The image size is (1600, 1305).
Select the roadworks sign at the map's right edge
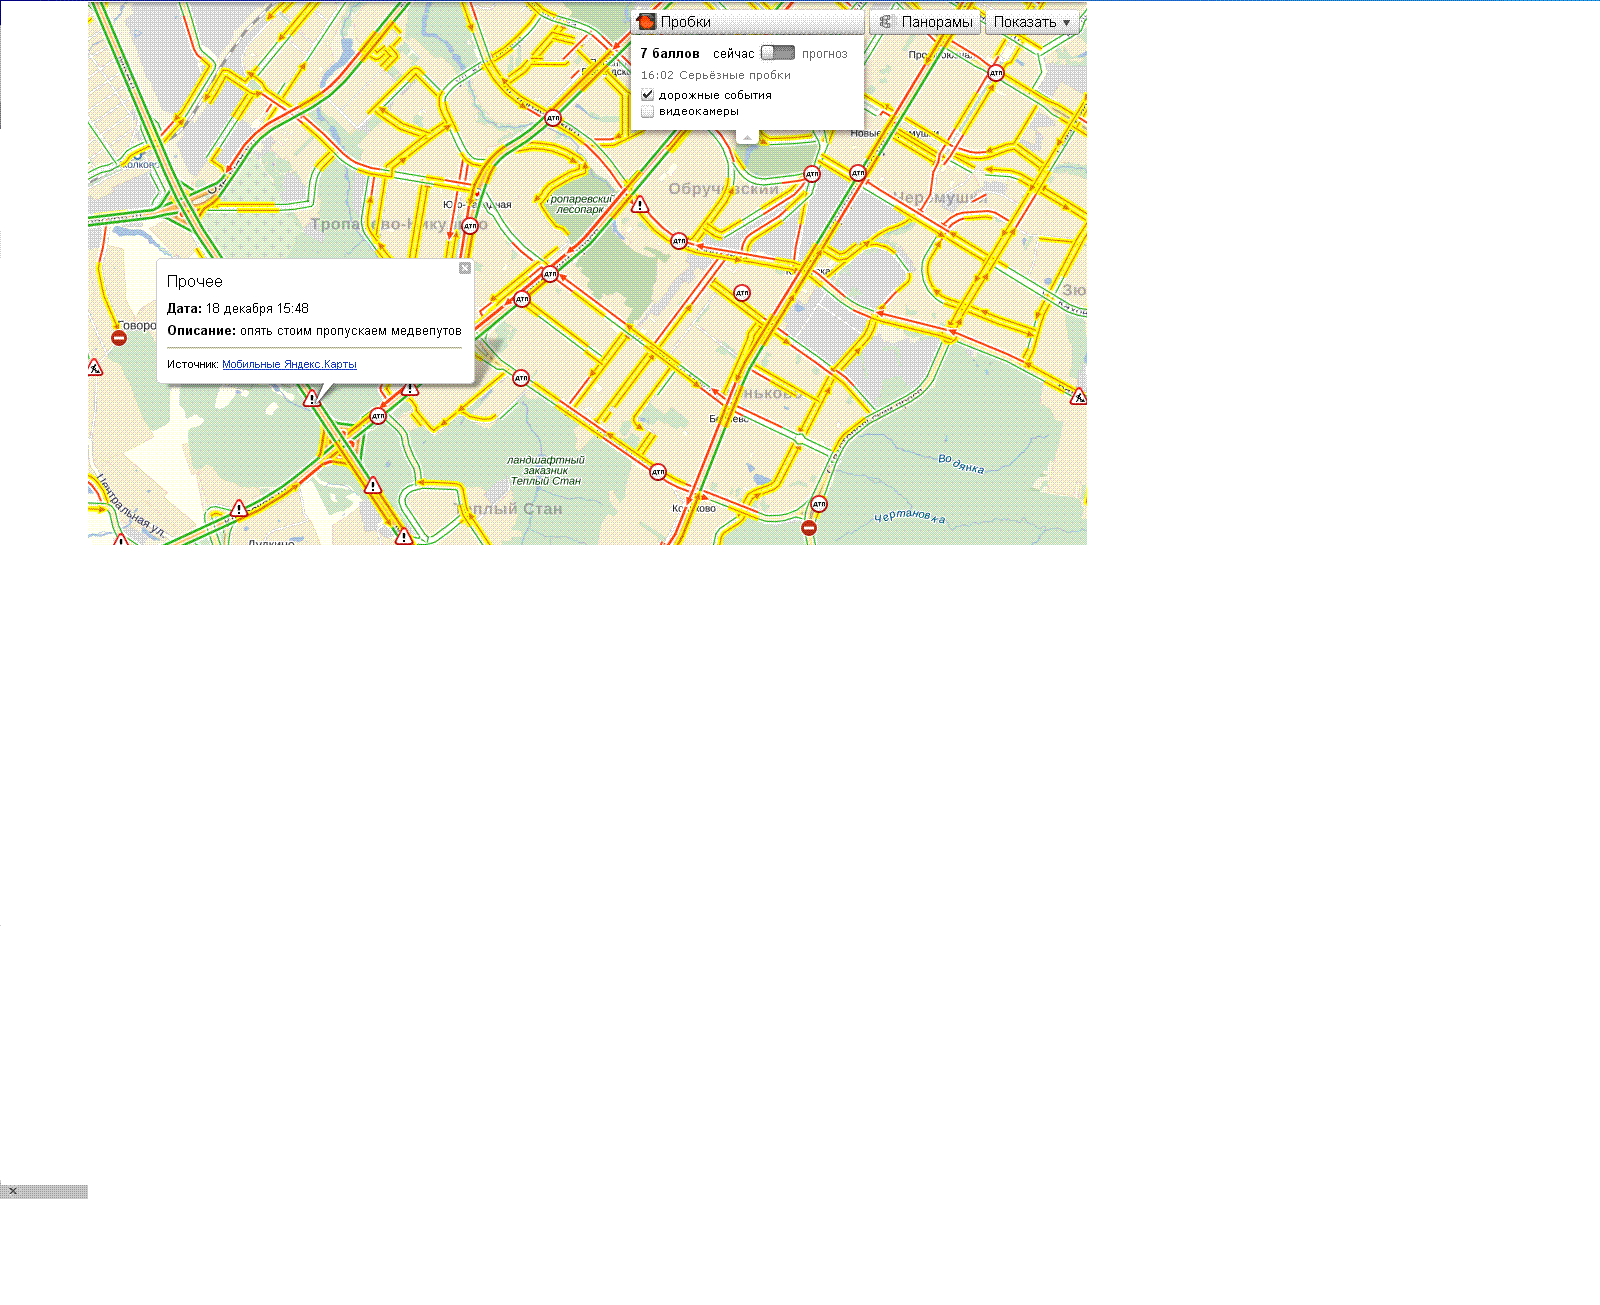pyautogui.click(x=1078, y=397)
